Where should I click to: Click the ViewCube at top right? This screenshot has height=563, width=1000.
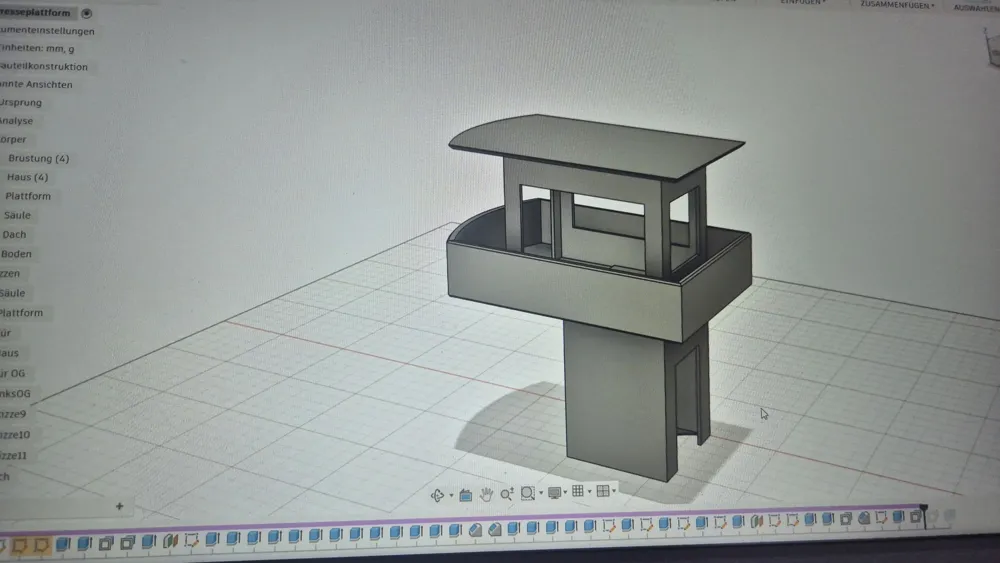click(x=992, y=48)
